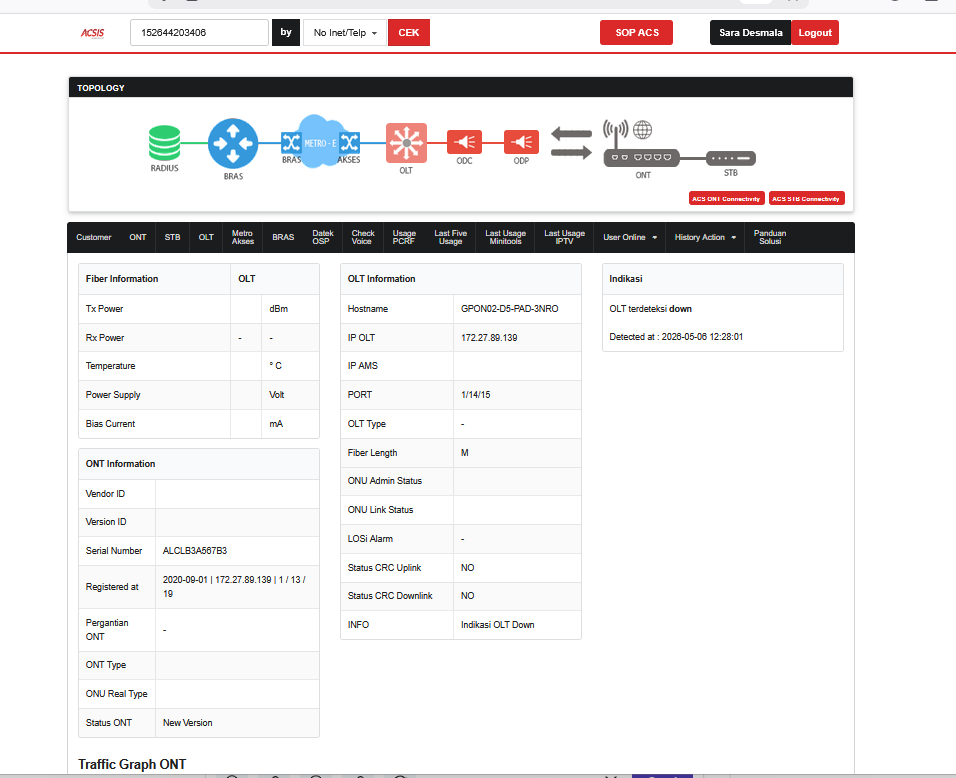This screenshot has width=956, height=778.
Task: Click the CEK button
Action: coord(409,33)
